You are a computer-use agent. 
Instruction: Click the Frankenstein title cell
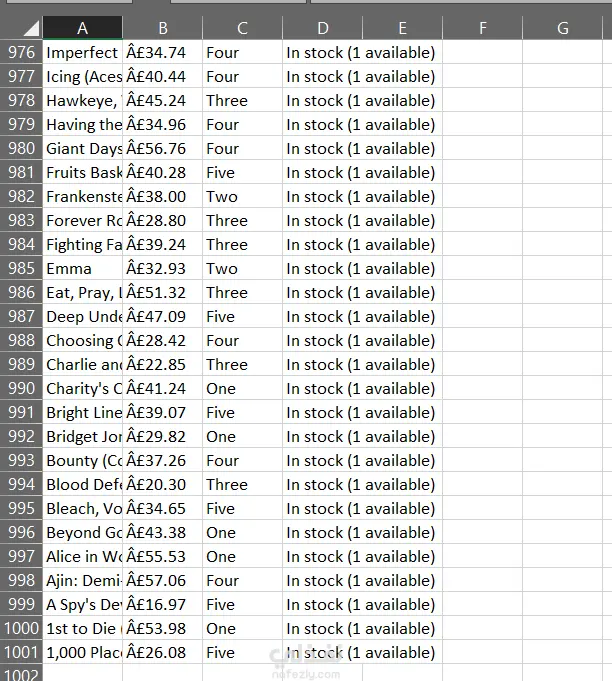pos(83,196)
